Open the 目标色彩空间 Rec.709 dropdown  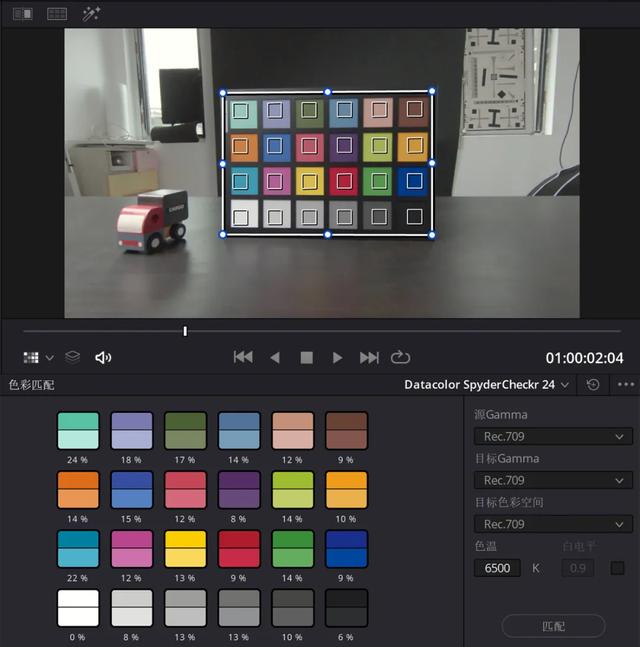(552, 524)
